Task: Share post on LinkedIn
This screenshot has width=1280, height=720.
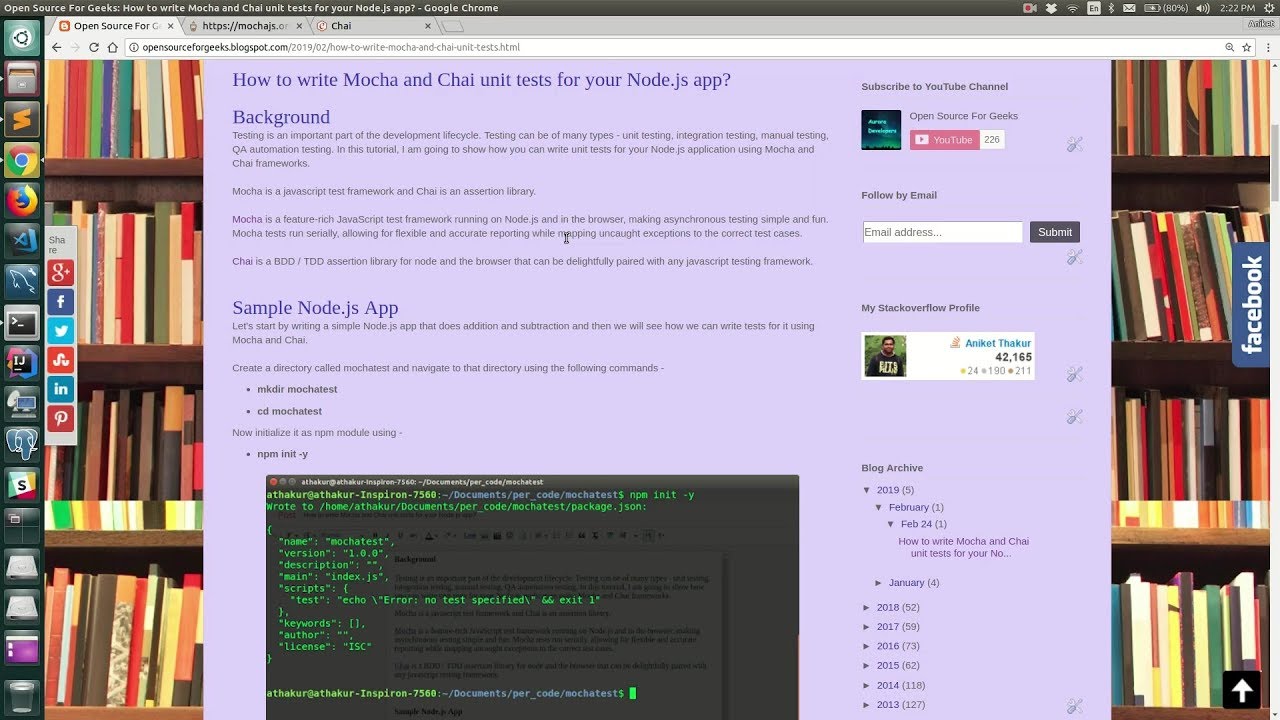Action: coord(61,388)
